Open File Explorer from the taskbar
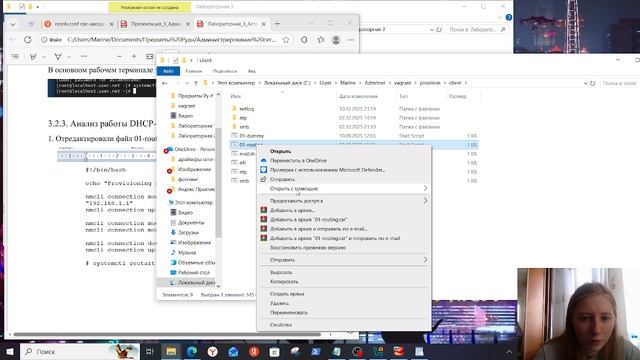The image size is (640, 360). 171,351
